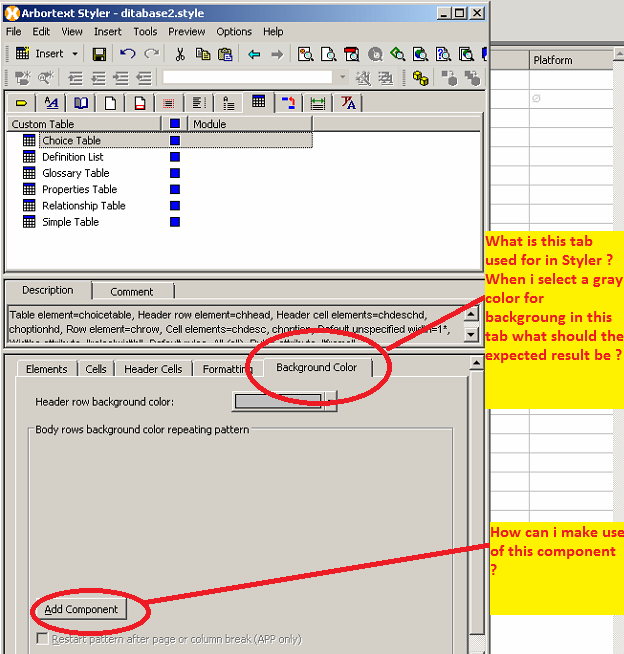The height and width of the screenshot is (654, 624).
Task: Undo the last action
Action: click(127, 54)
